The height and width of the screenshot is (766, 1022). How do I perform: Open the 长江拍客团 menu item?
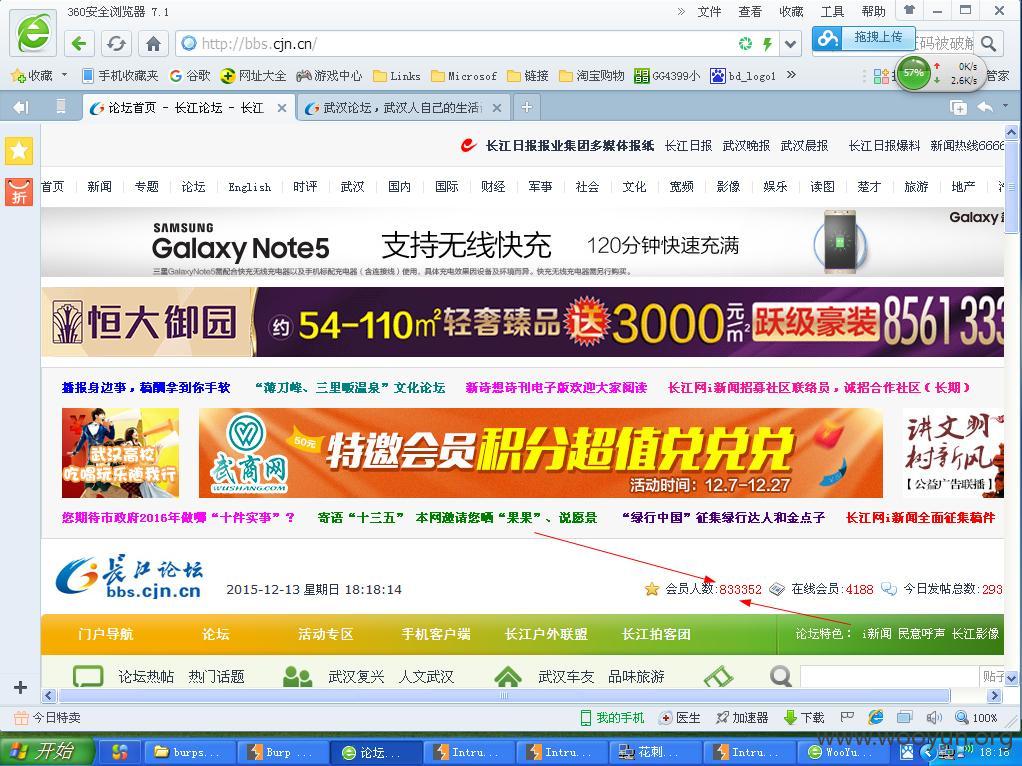click(x=656, y=634)
